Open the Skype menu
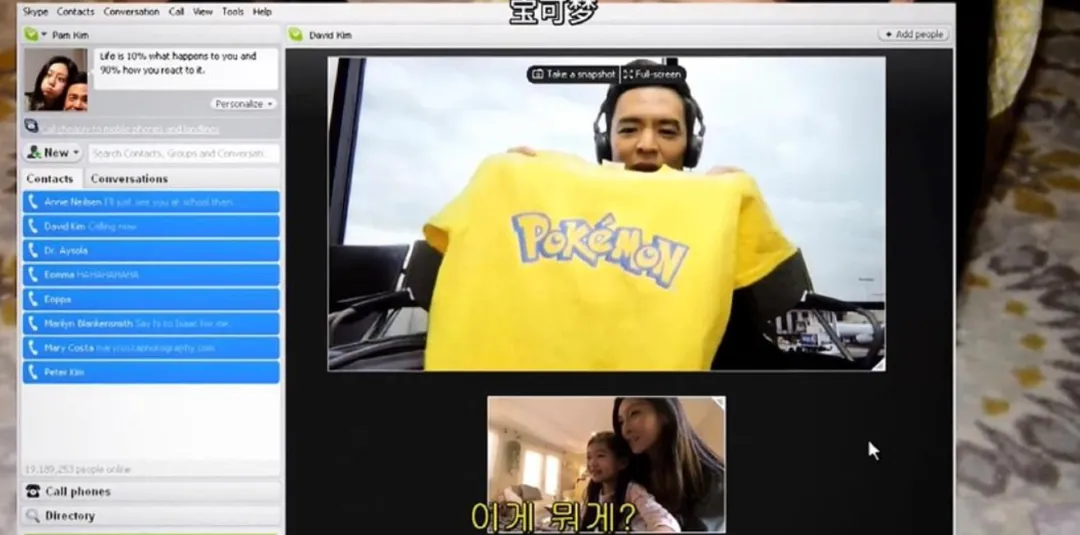1080x535 pixels. [x=35, y=12]
